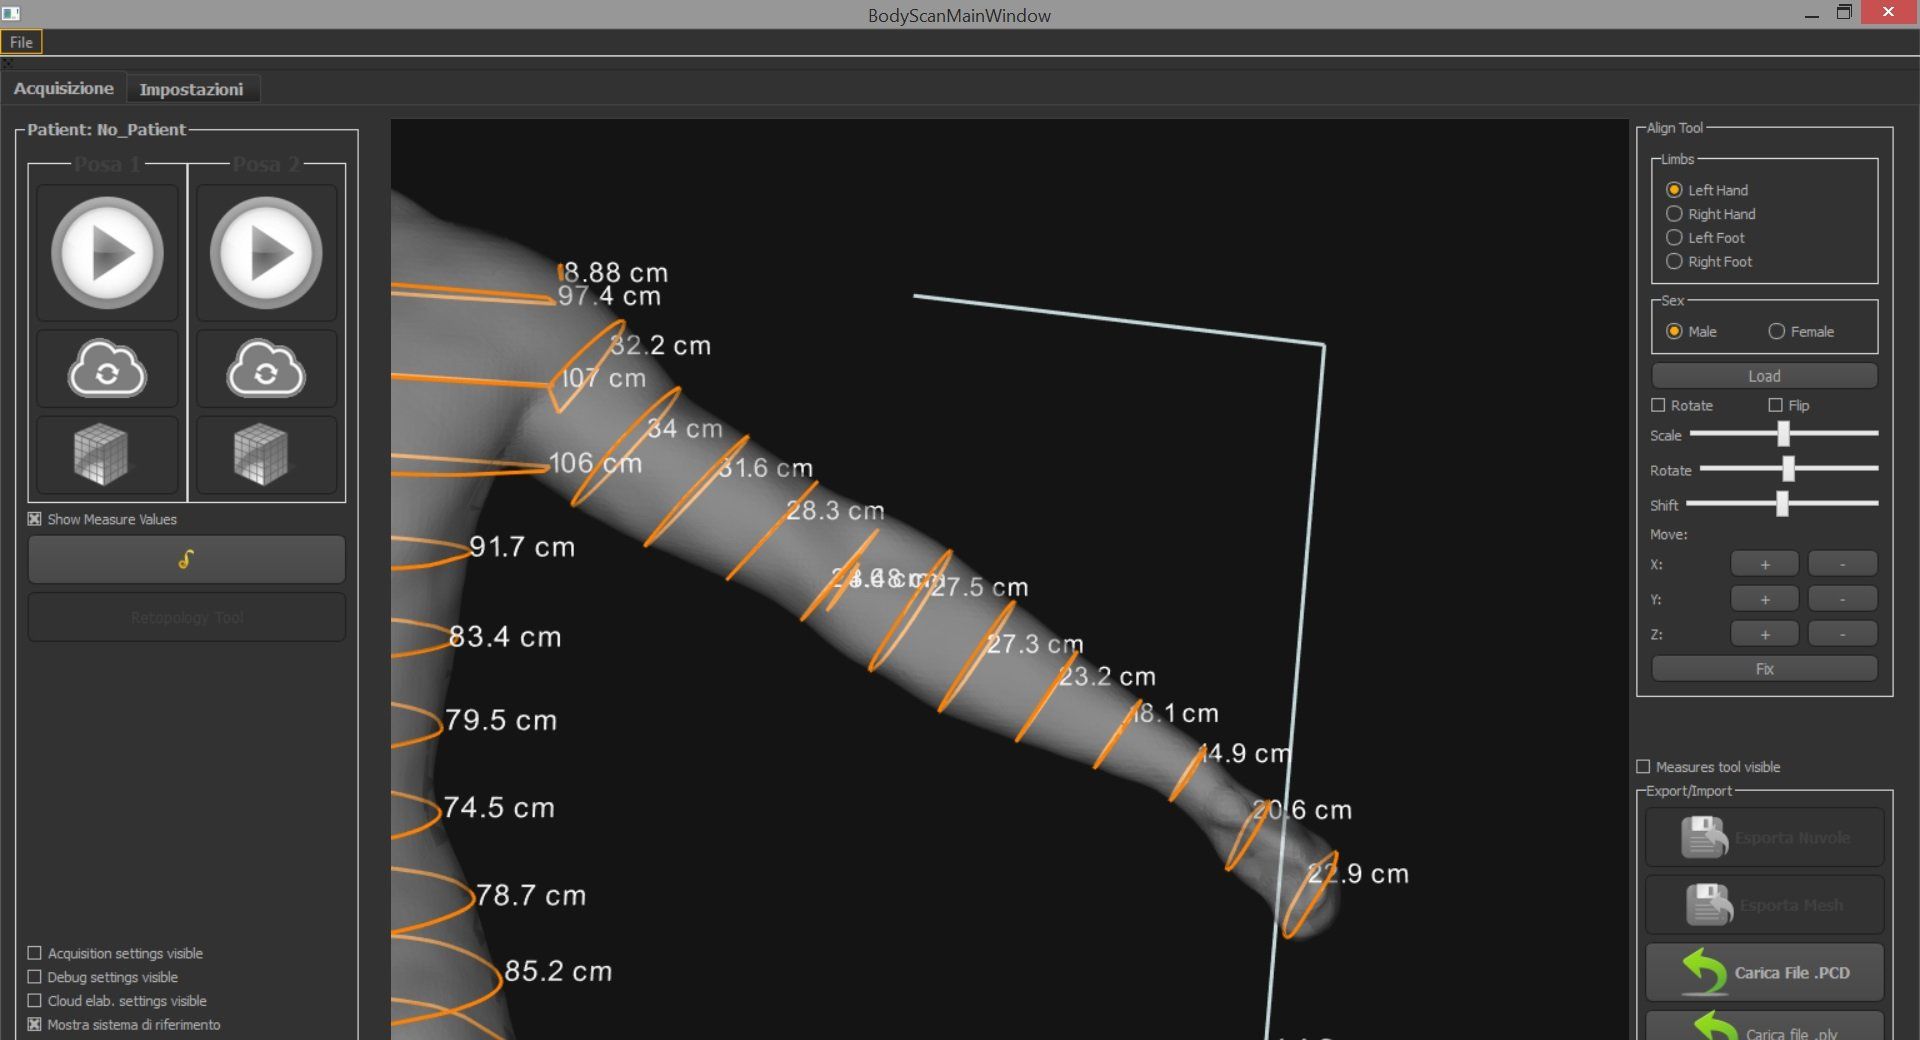1920x1040 pixels.
Task: Load a PLY file with Carica file .ply
Action: 1765,1026
